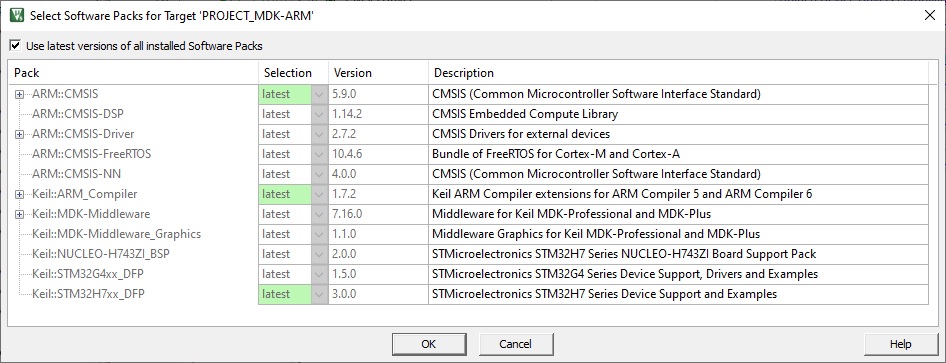
Task: Expand the ARM::CMSIS pack tree node
Action: tap(20, 94)
